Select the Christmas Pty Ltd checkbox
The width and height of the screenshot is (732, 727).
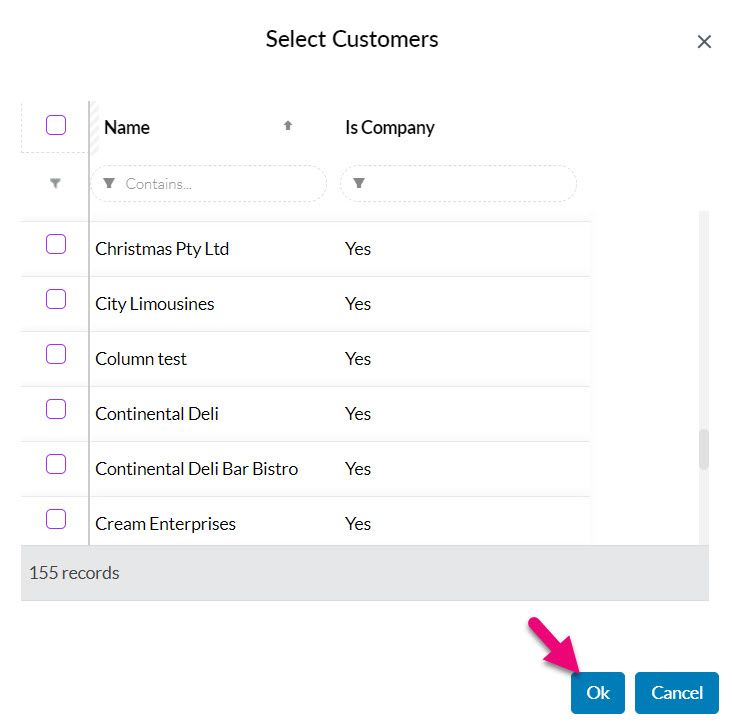(x=56, y=244)
